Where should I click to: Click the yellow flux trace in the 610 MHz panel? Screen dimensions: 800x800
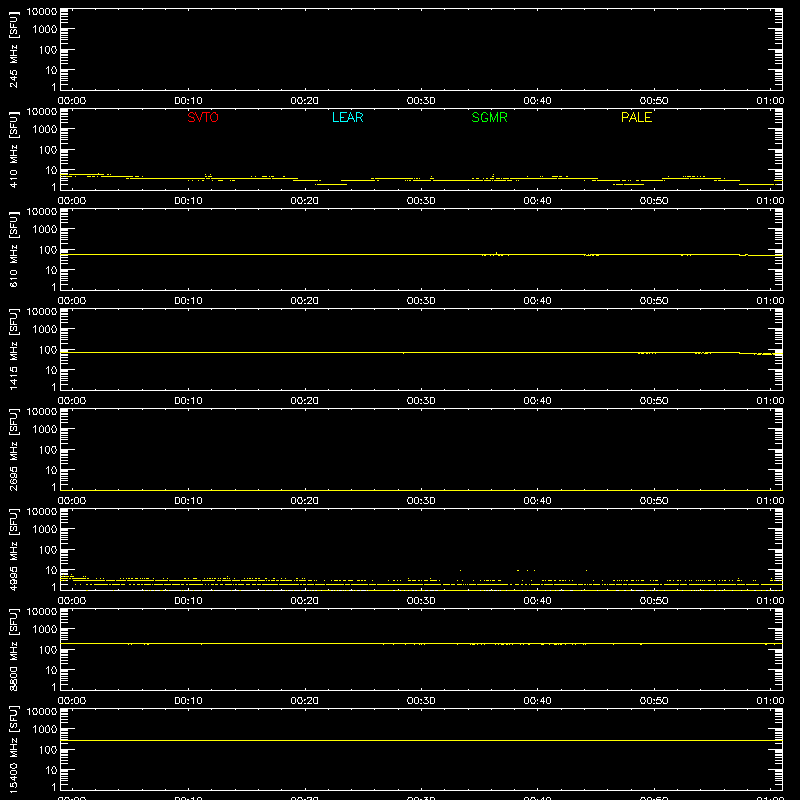point(421,255)
